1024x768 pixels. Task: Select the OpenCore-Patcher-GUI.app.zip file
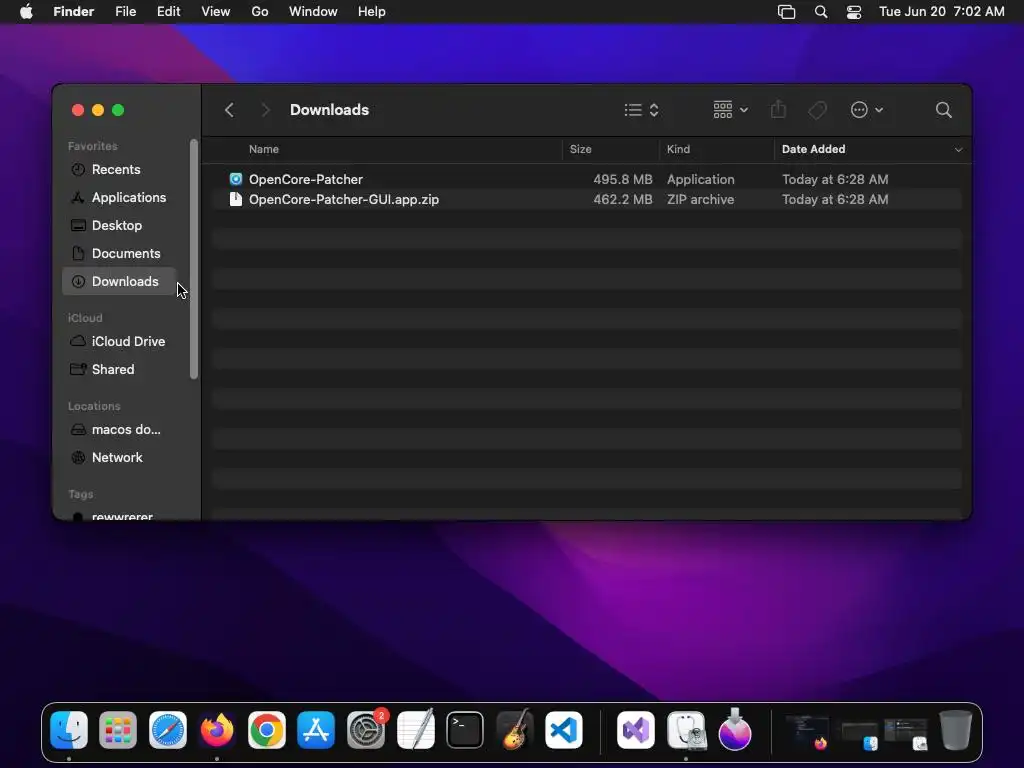pyautogui.click(x=587, y=199)
